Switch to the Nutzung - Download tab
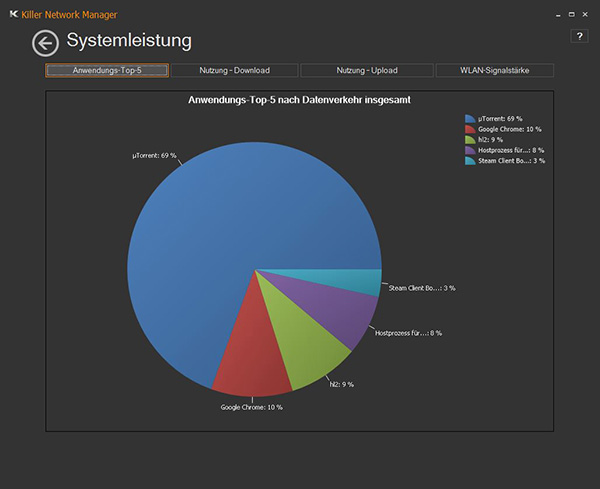 pos(234,70)
